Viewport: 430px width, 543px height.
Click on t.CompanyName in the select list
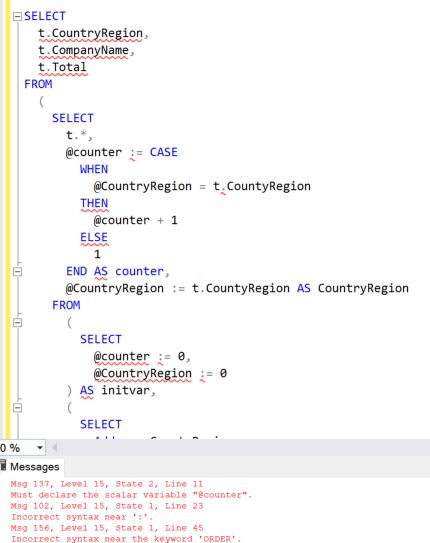[83, 51]
